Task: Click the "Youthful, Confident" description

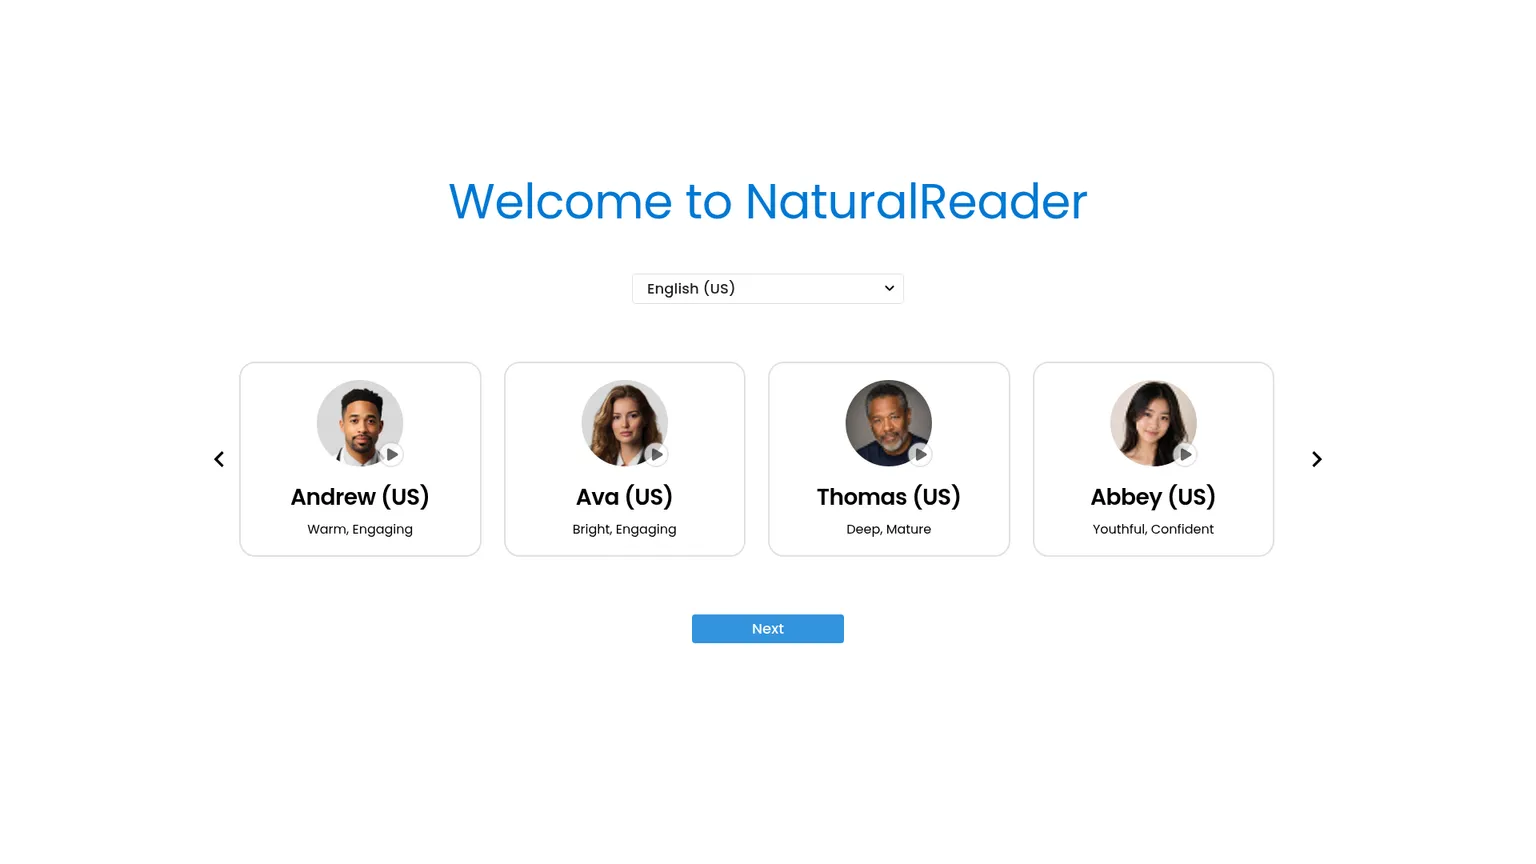Action: [x=1153, y=529]
